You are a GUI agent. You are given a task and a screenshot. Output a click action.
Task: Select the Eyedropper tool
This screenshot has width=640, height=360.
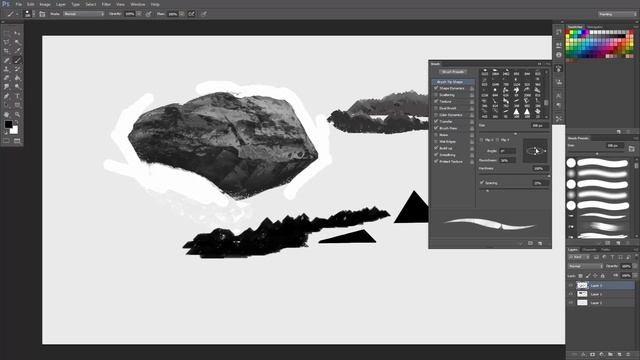tap(17, 51)
